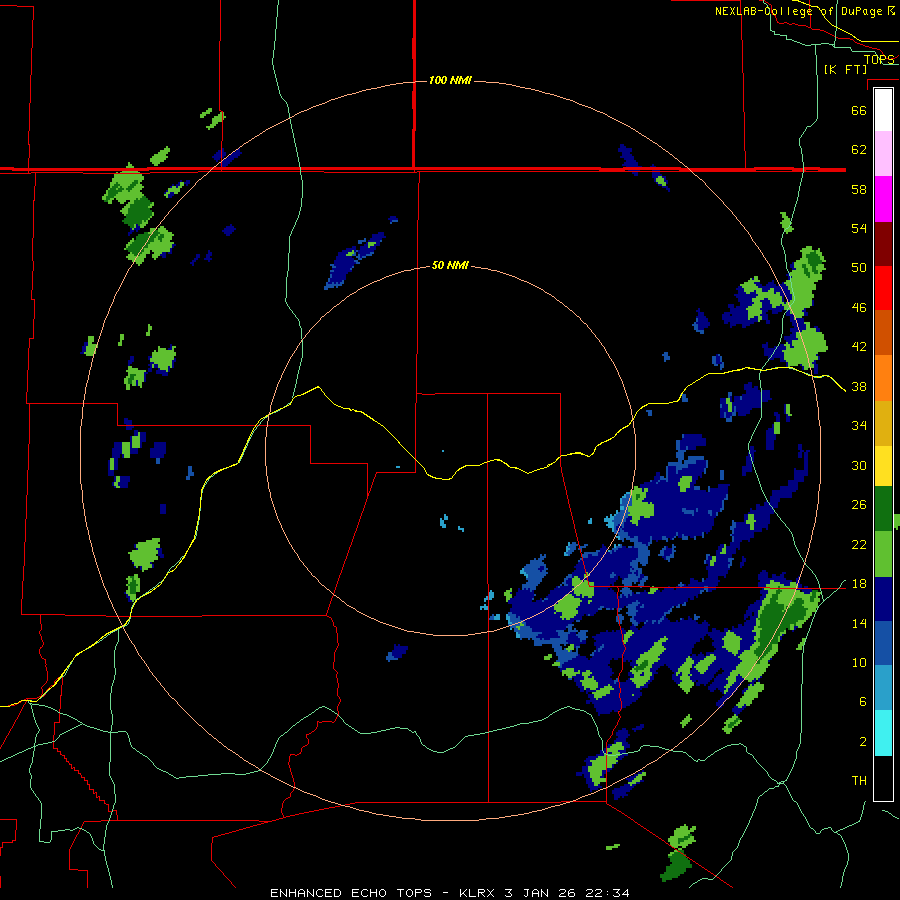Screen dimensions: 900x900
Task: Click the '18' legend value
Action: point(859,584)
